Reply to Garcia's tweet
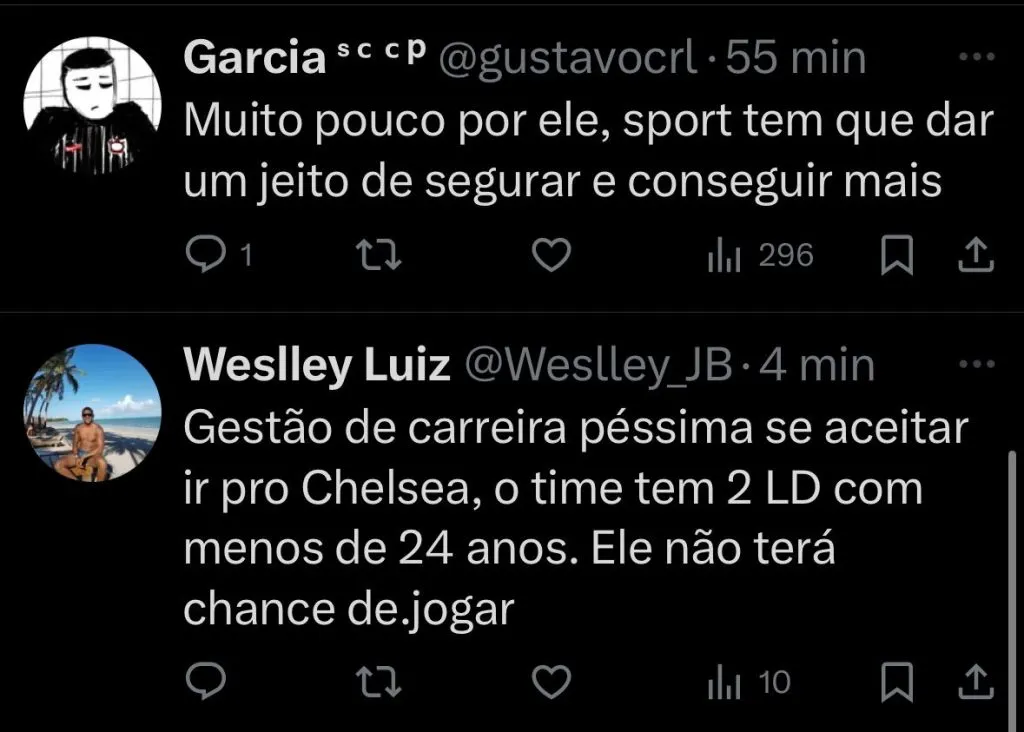1024x732 pixels. [208, 257]
